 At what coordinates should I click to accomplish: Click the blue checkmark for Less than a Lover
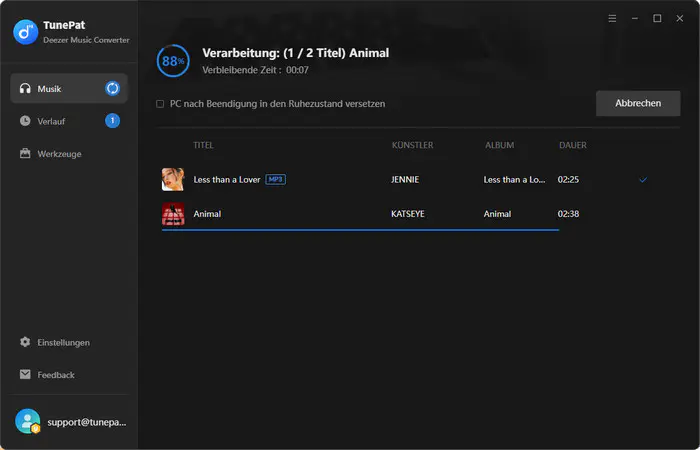[643, 179]
